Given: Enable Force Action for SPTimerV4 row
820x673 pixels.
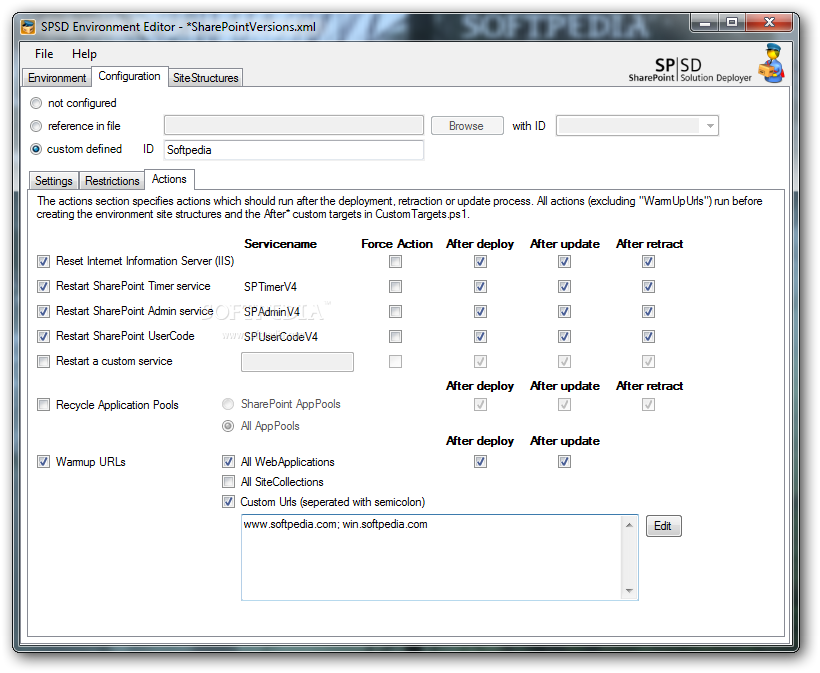Looking at the screenshot, I should point(395,287).
